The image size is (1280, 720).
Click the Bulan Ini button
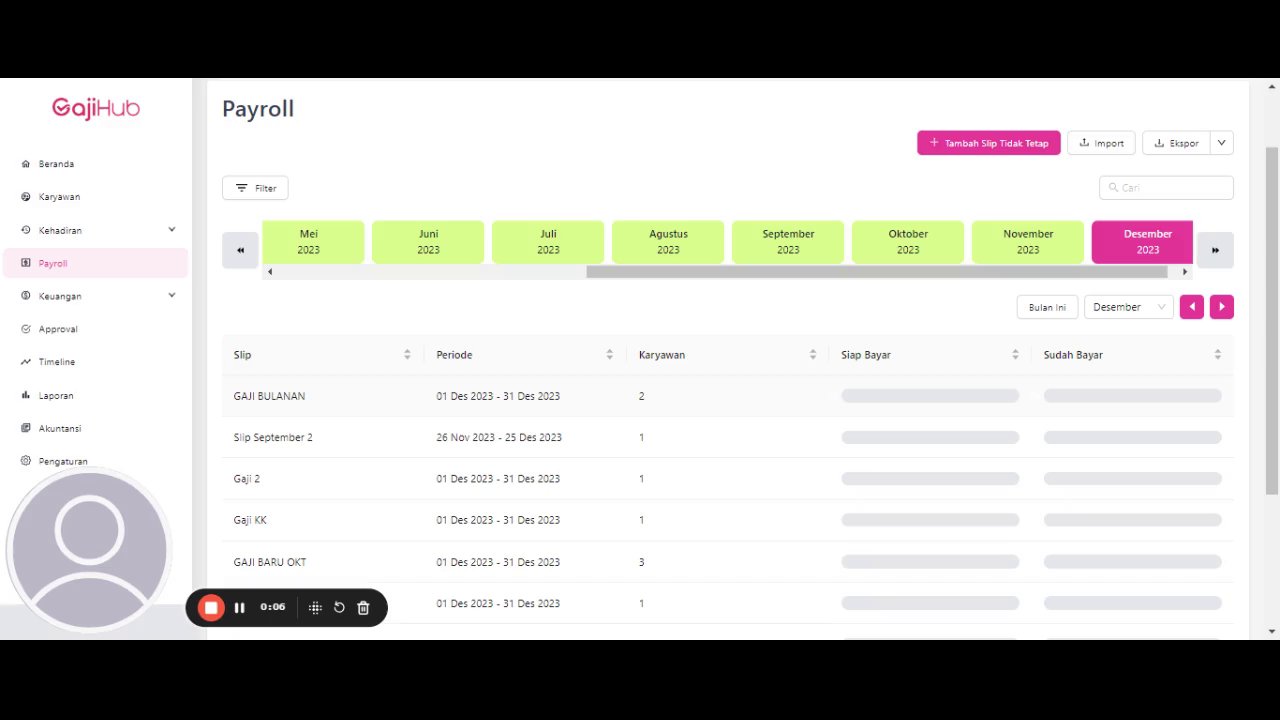coord(1047,307)
